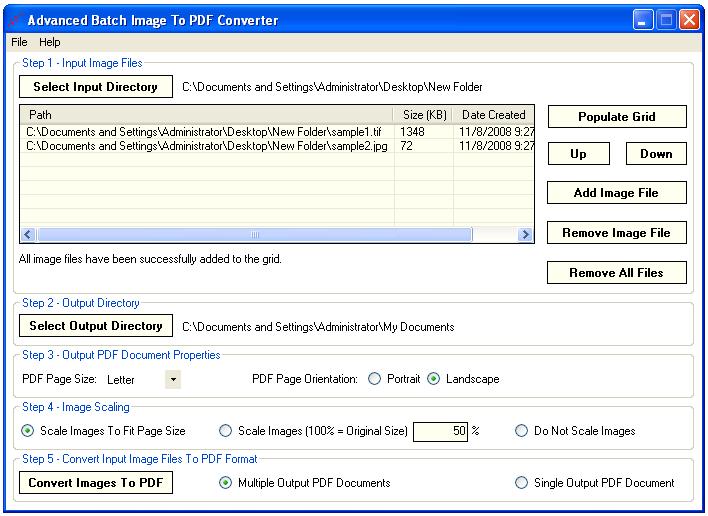Click the Populate Grid button
Image resolution: width=708 pixels, height=516 pixels.
click(x=617, y=116)
